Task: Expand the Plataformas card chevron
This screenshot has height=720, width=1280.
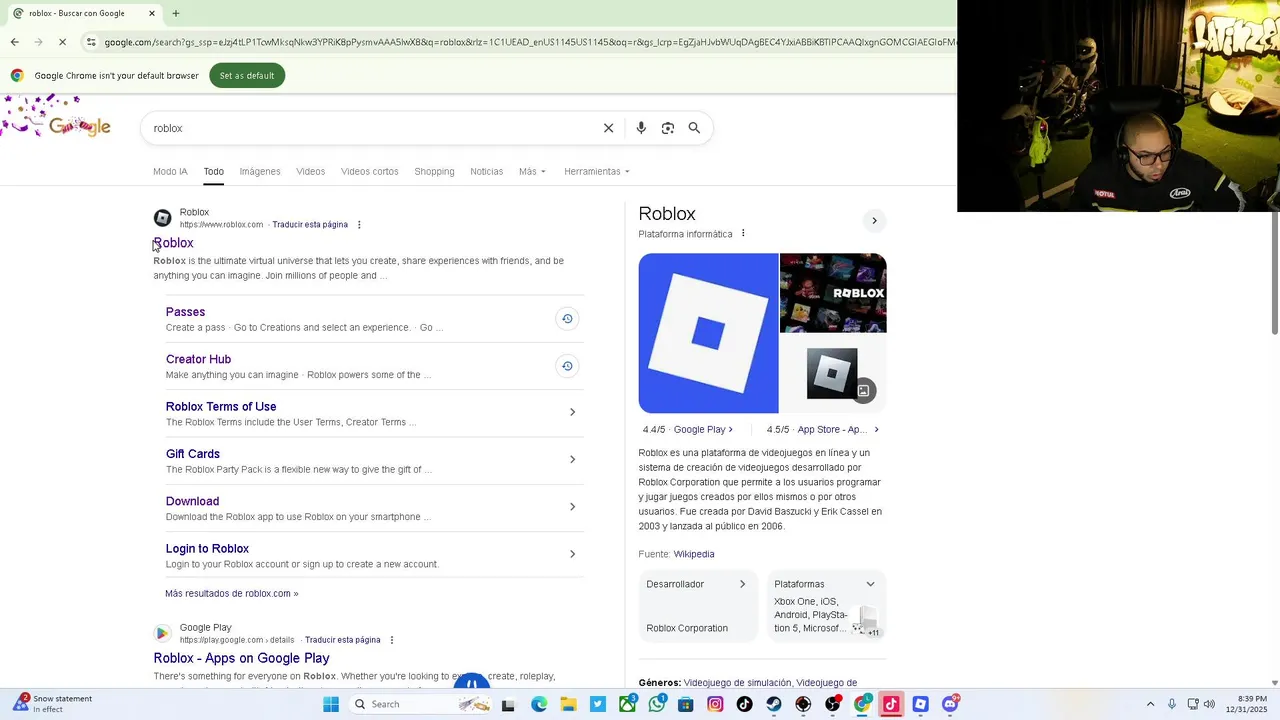Action: point(870,584)
